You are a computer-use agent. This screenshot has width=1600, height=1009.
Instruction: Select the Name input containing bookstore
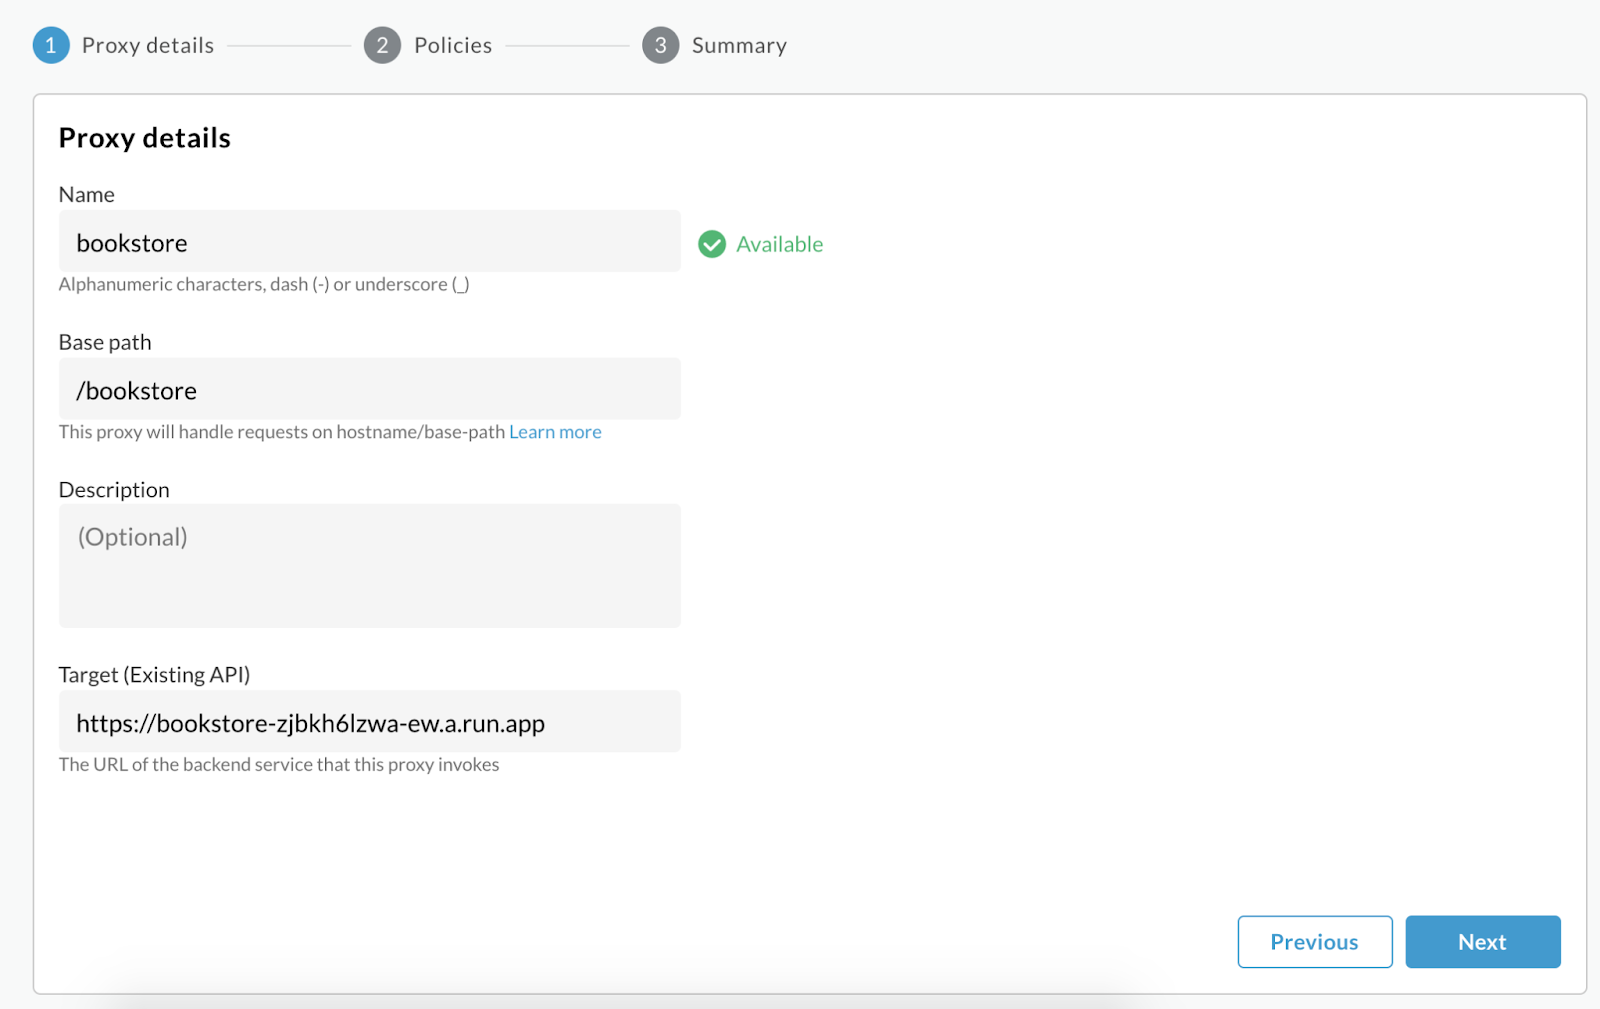point(370,241)
